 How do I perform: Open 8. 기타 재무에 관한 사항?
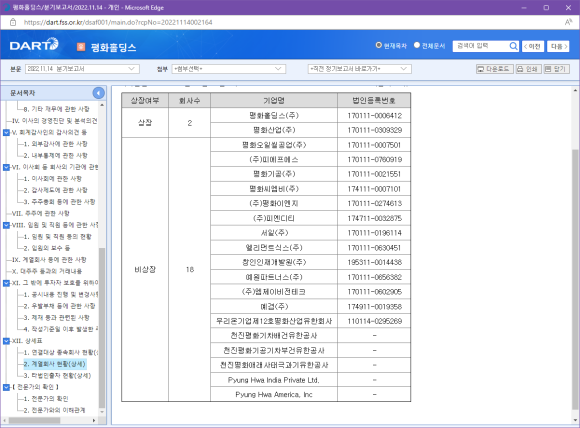[x=56, y=109]
